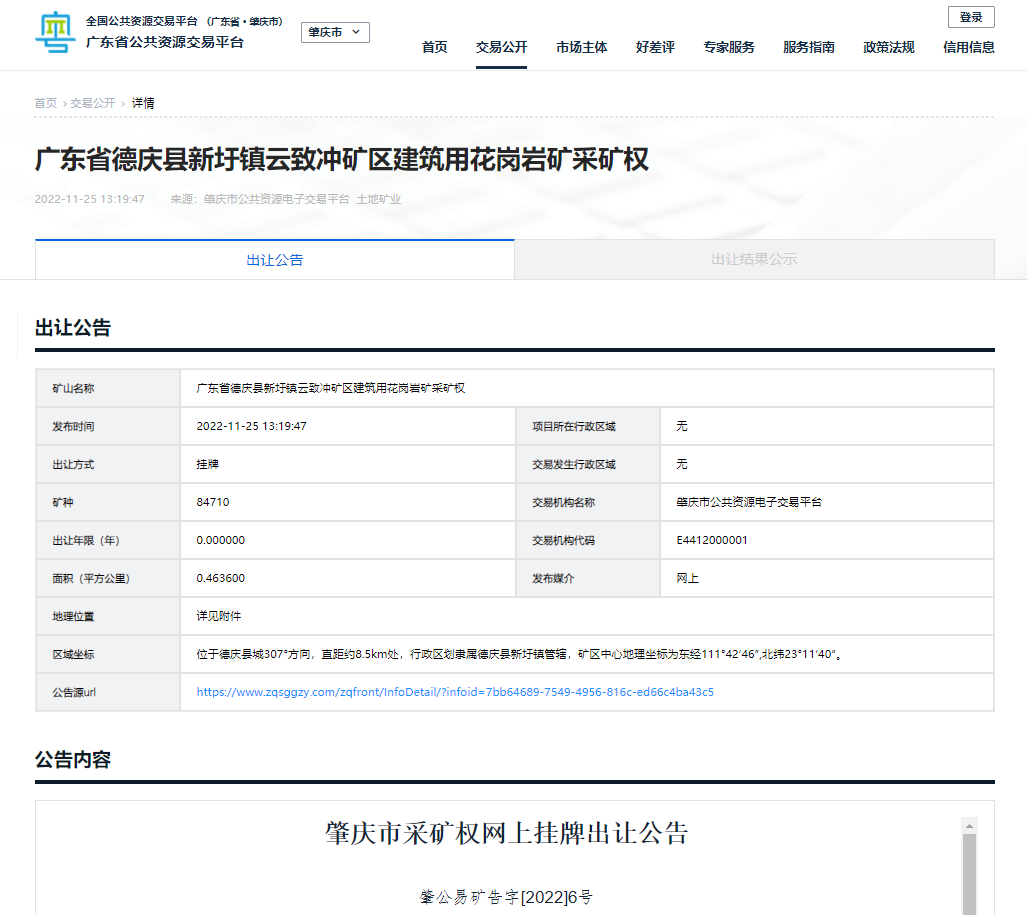This screenshot has height=915, width=1027.
Task: Go to 首页 in navigation menu
Action: click(435, 47)
